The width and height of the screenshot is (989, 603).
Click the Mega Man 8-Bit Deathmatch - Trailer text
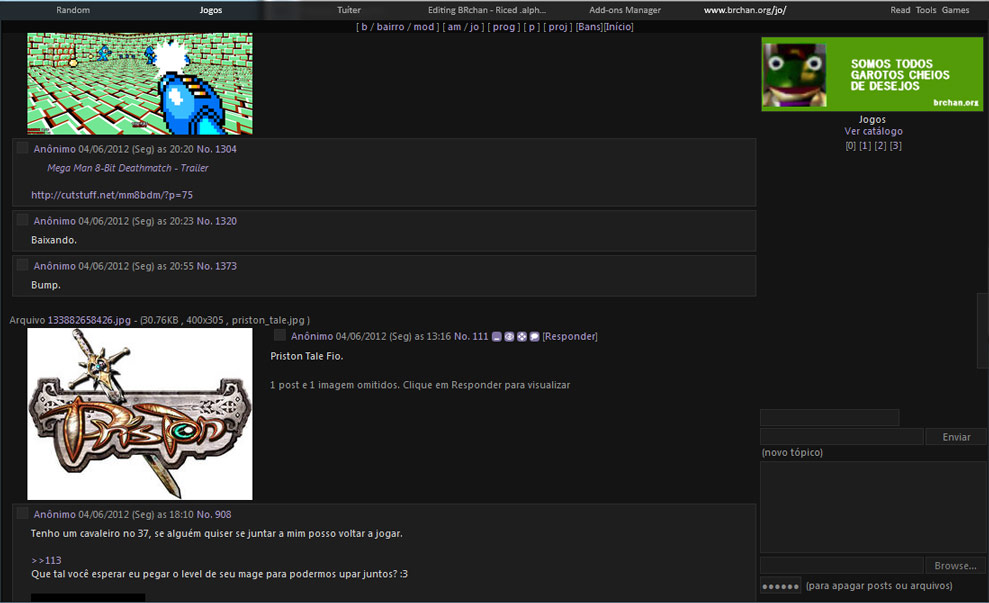pyautogui.click(x=127, y=168)
